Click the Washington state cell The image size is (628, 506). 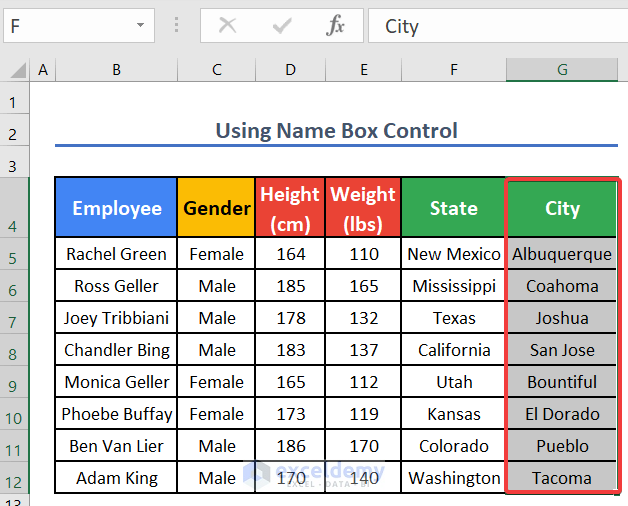pos(453,478)
